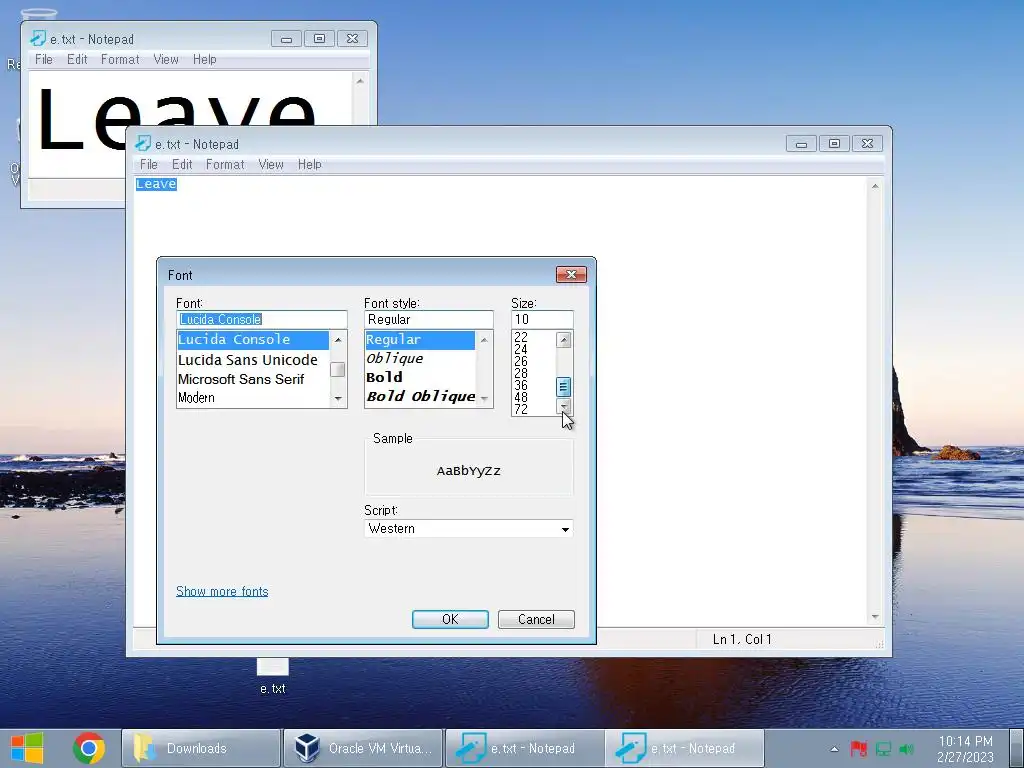Open the Windows Start menu
Viewport: 1024px width, 768px height.
point(27,748)
